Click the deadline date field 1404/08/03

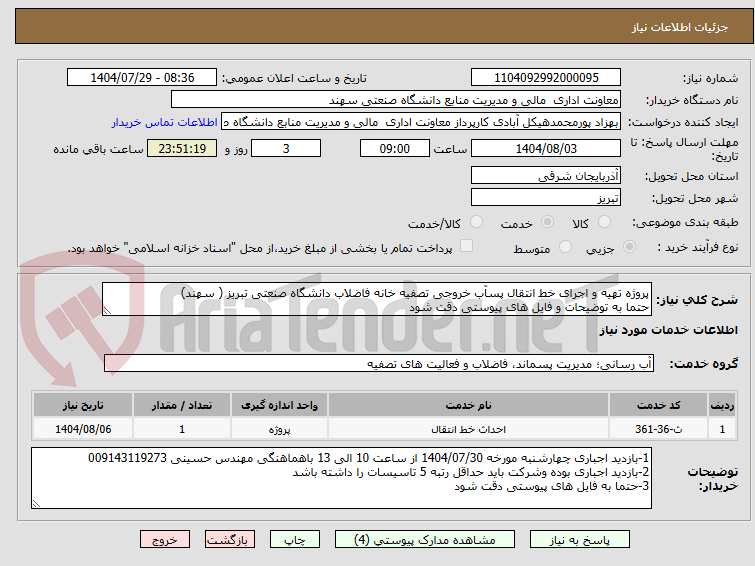(x=546, y=148)
